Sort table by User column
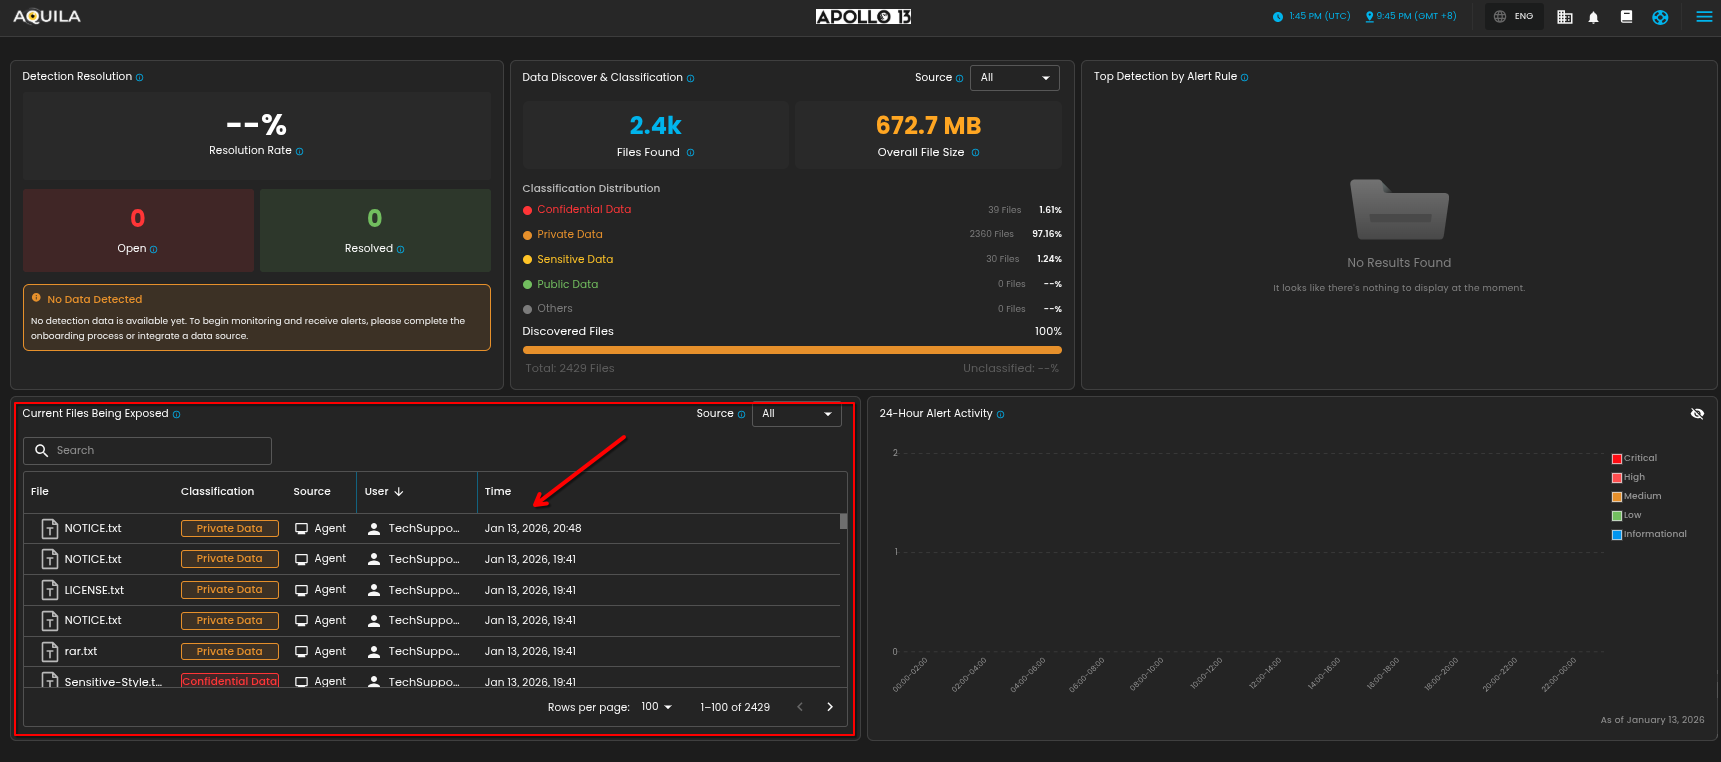The height and width of the screenshot is (762, 1721). [x=384, y=492]
